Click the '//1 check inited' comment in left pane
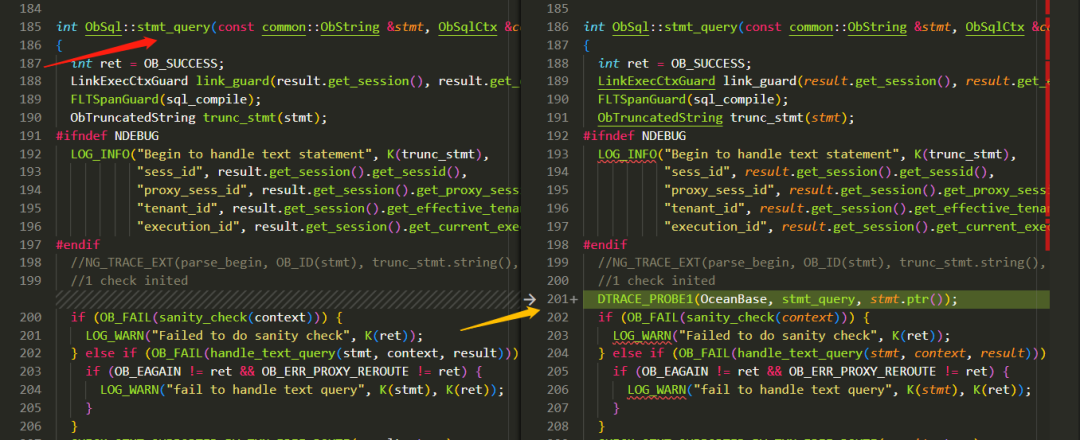This screenshot has height=440, width=1080. pyautogui.click(x=129, y=281)
